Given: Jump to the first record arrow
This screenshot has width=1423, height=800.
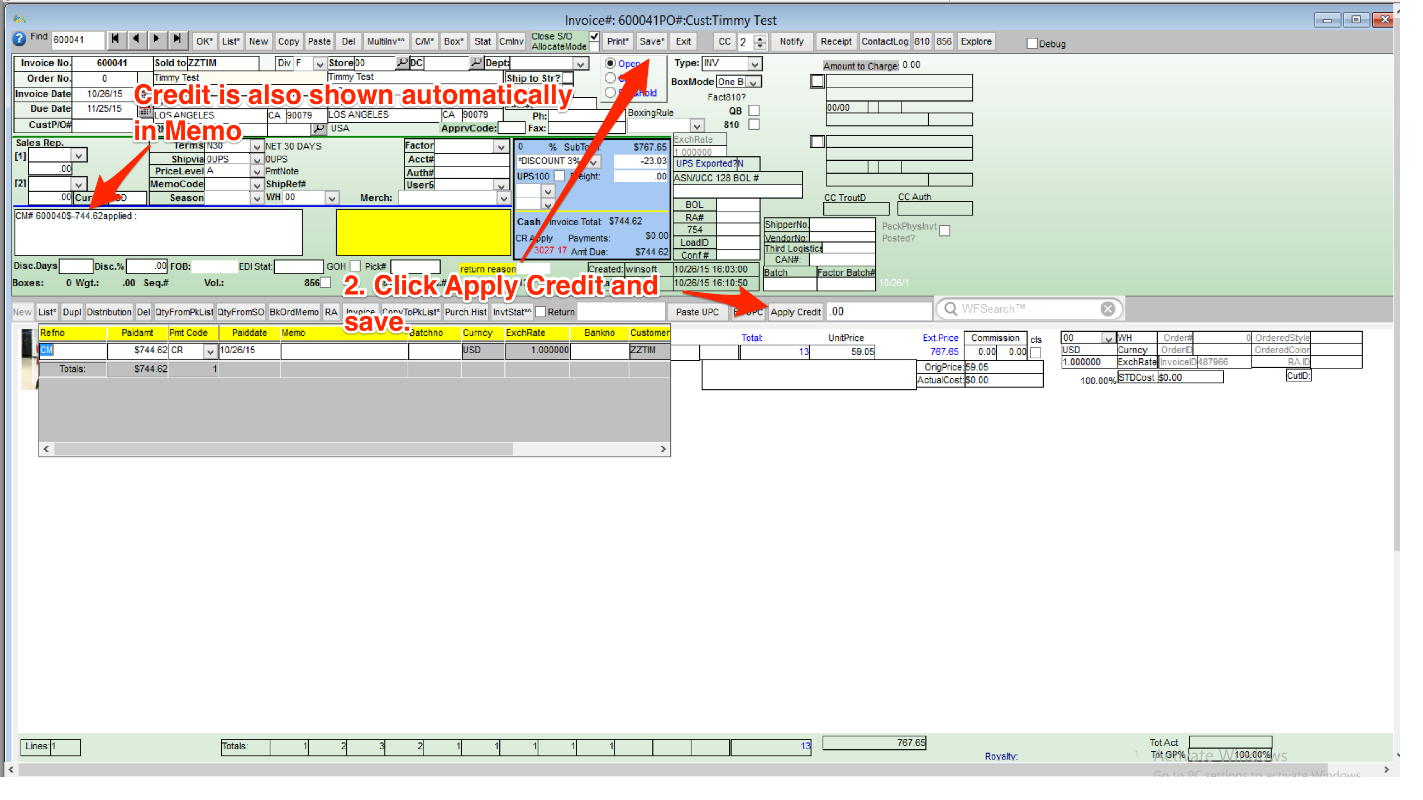Looking at the screenshot, I should (117, 40).
